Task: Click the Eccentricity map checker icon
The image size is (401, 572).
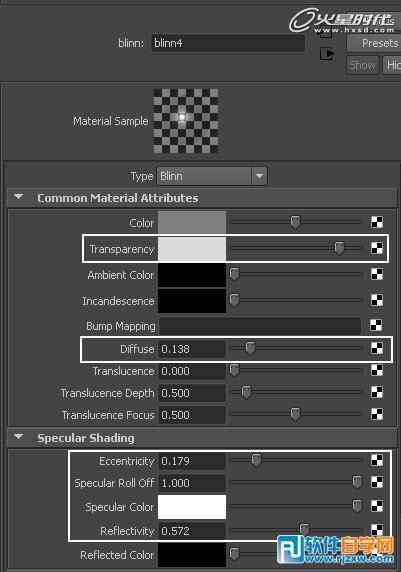Action: (377, 460)
